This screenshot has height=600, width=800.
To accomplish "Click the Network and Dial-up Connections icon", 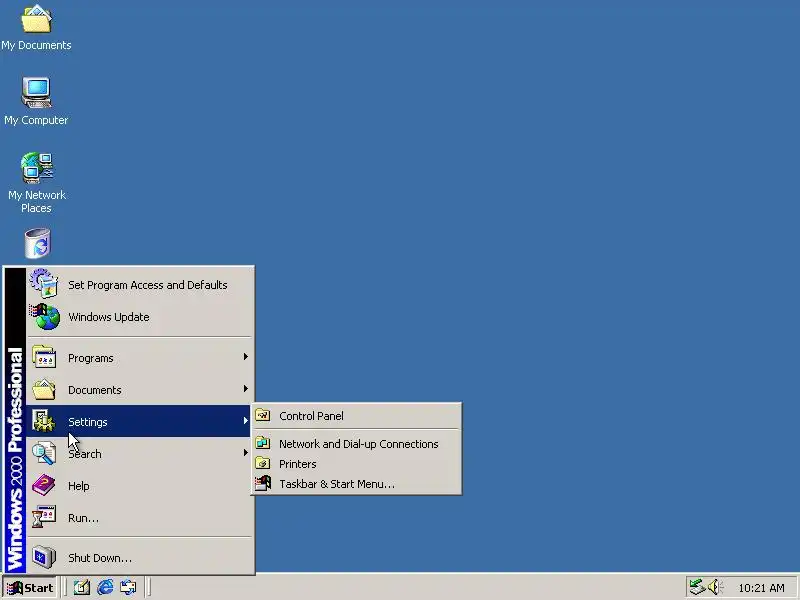I will [x=263, y=443].
